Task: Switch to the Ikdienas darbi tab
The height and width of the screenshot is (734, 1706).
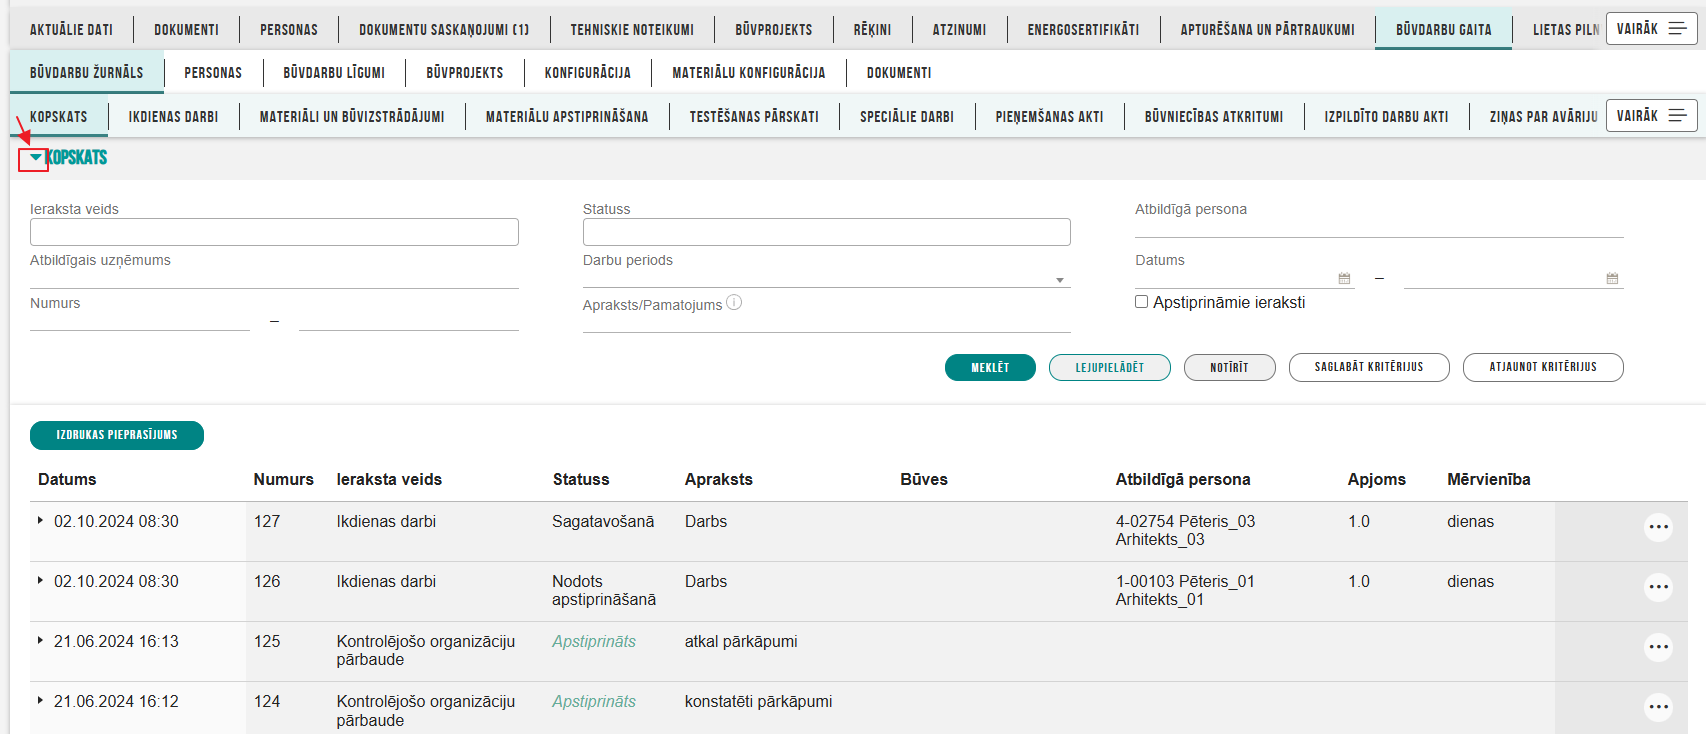Action: point(173,117)
